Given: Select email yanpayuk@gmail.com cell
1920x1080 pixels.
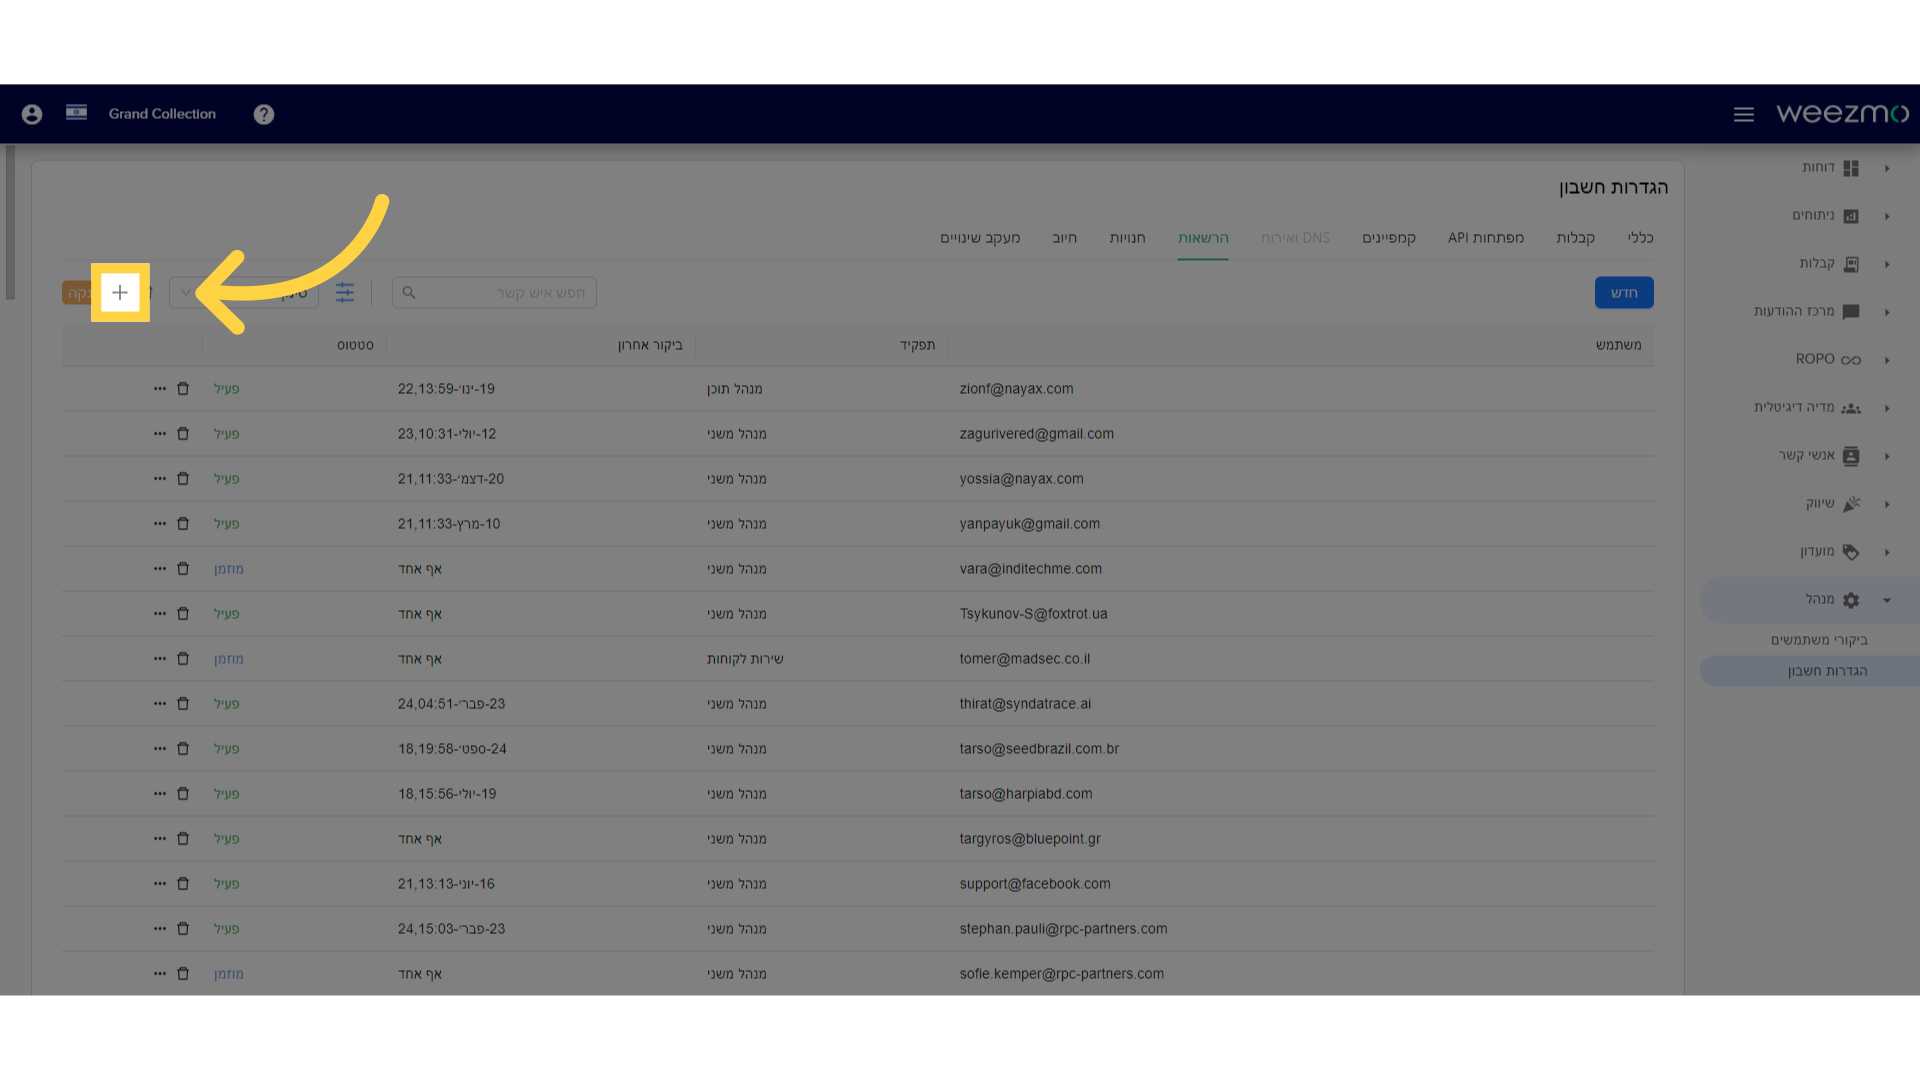Looking at the screenshot, I should pos(1030,523).
